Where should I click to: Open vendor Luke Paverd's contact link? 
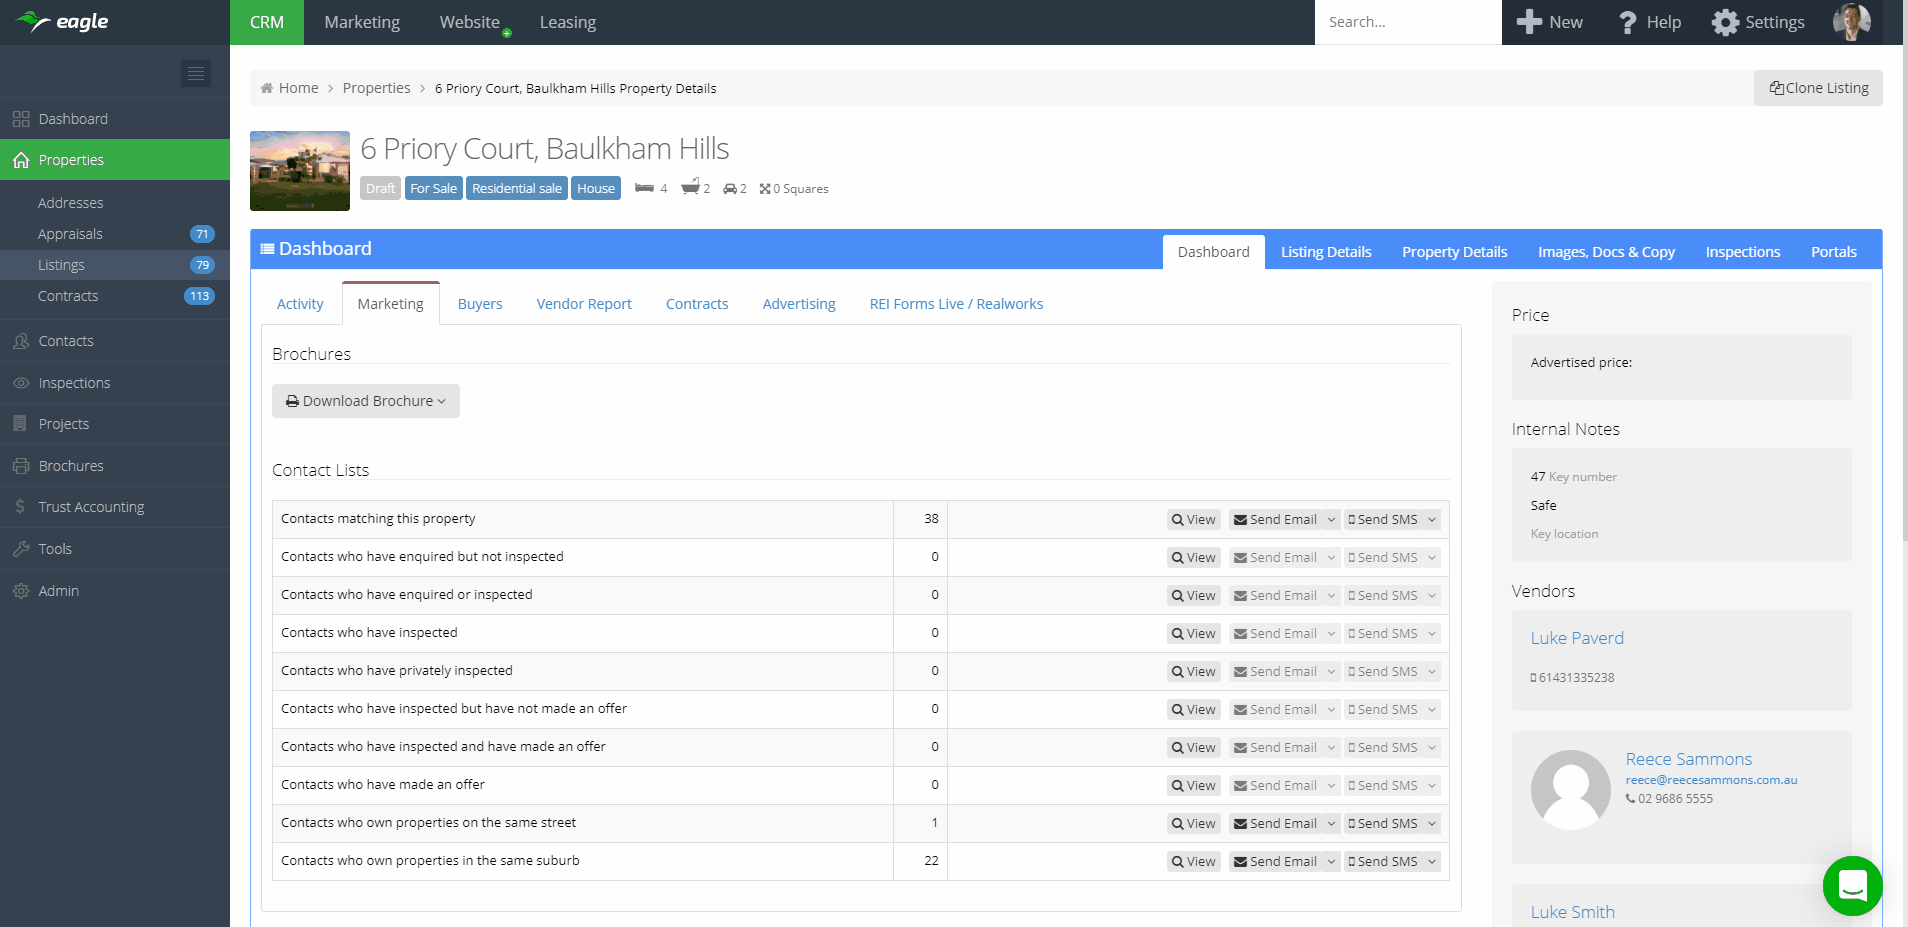(x=1577, y=638)
